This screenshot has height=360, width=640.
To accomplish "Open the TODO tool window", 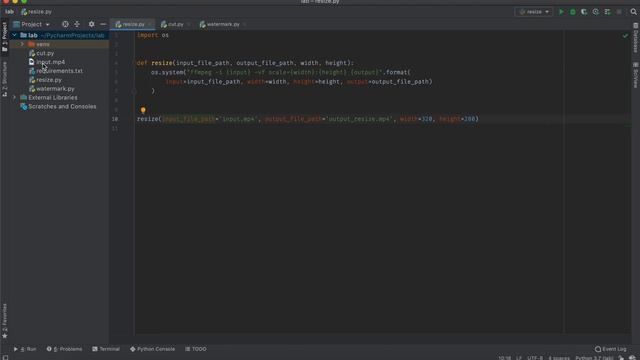I will pos(196,349).
